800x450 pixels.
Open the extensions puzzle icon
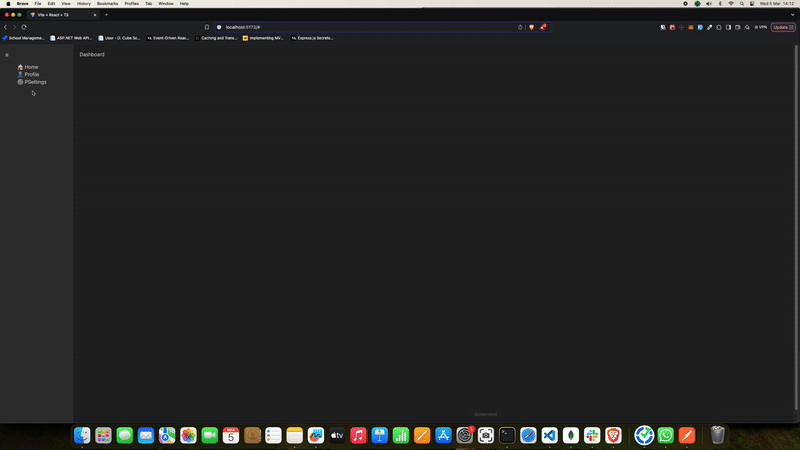click(719, 27)
